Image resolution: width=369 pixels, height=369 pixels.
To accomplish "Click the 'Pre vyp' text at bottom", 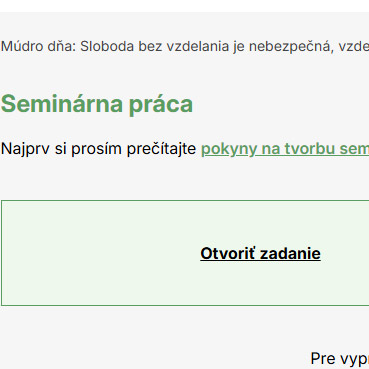I will [x=340, y=359].
